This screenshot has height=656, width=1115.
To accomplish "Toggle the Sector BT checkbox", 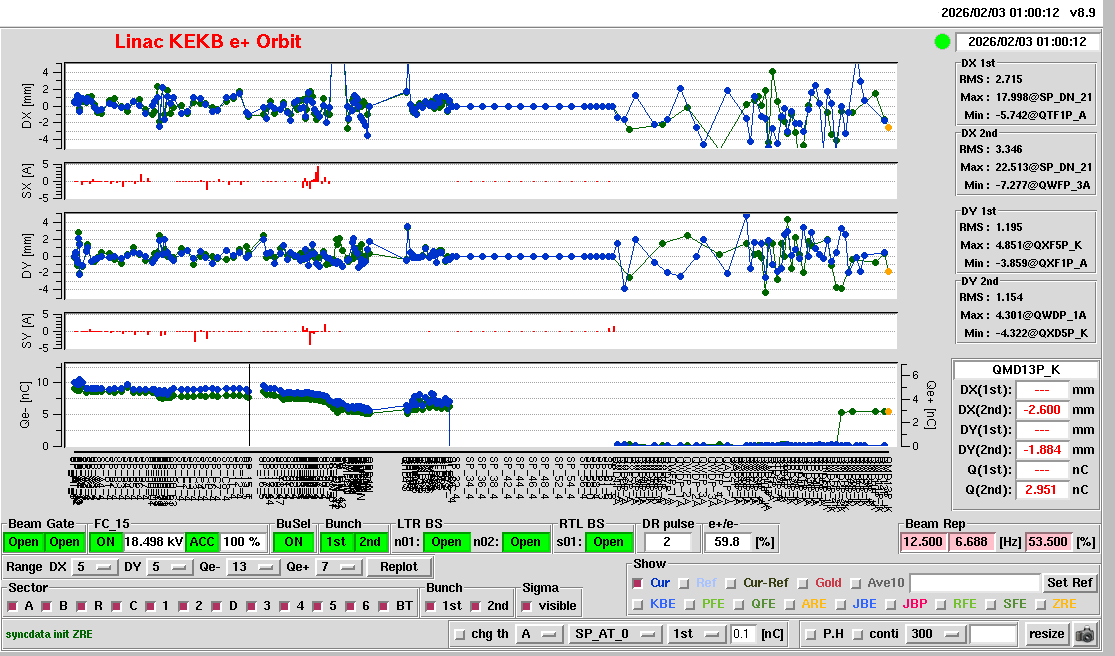I will pos(386,606).
